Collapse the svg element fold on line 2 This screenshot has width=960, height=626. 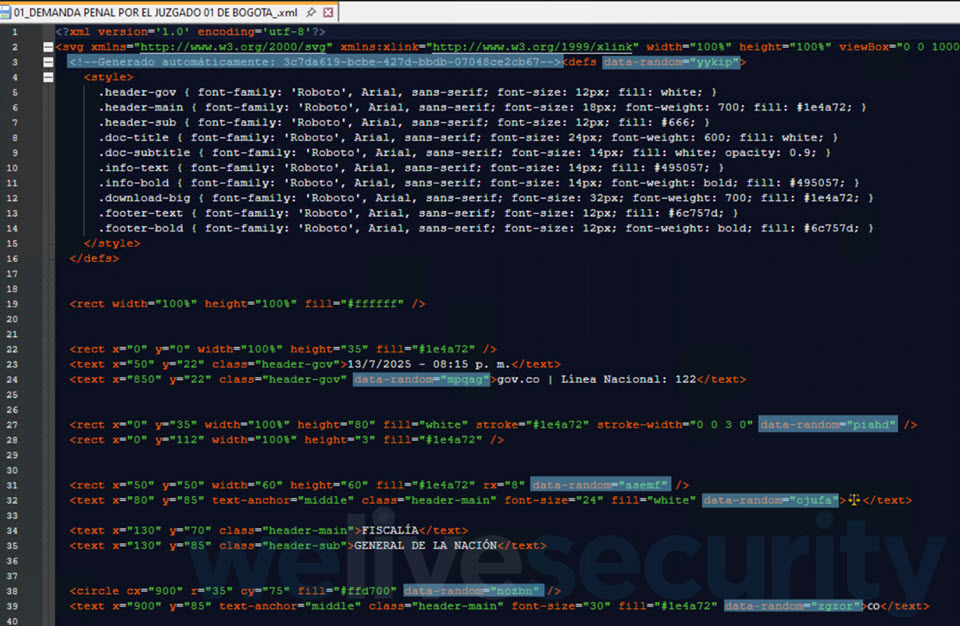click(x=47, y=47)
